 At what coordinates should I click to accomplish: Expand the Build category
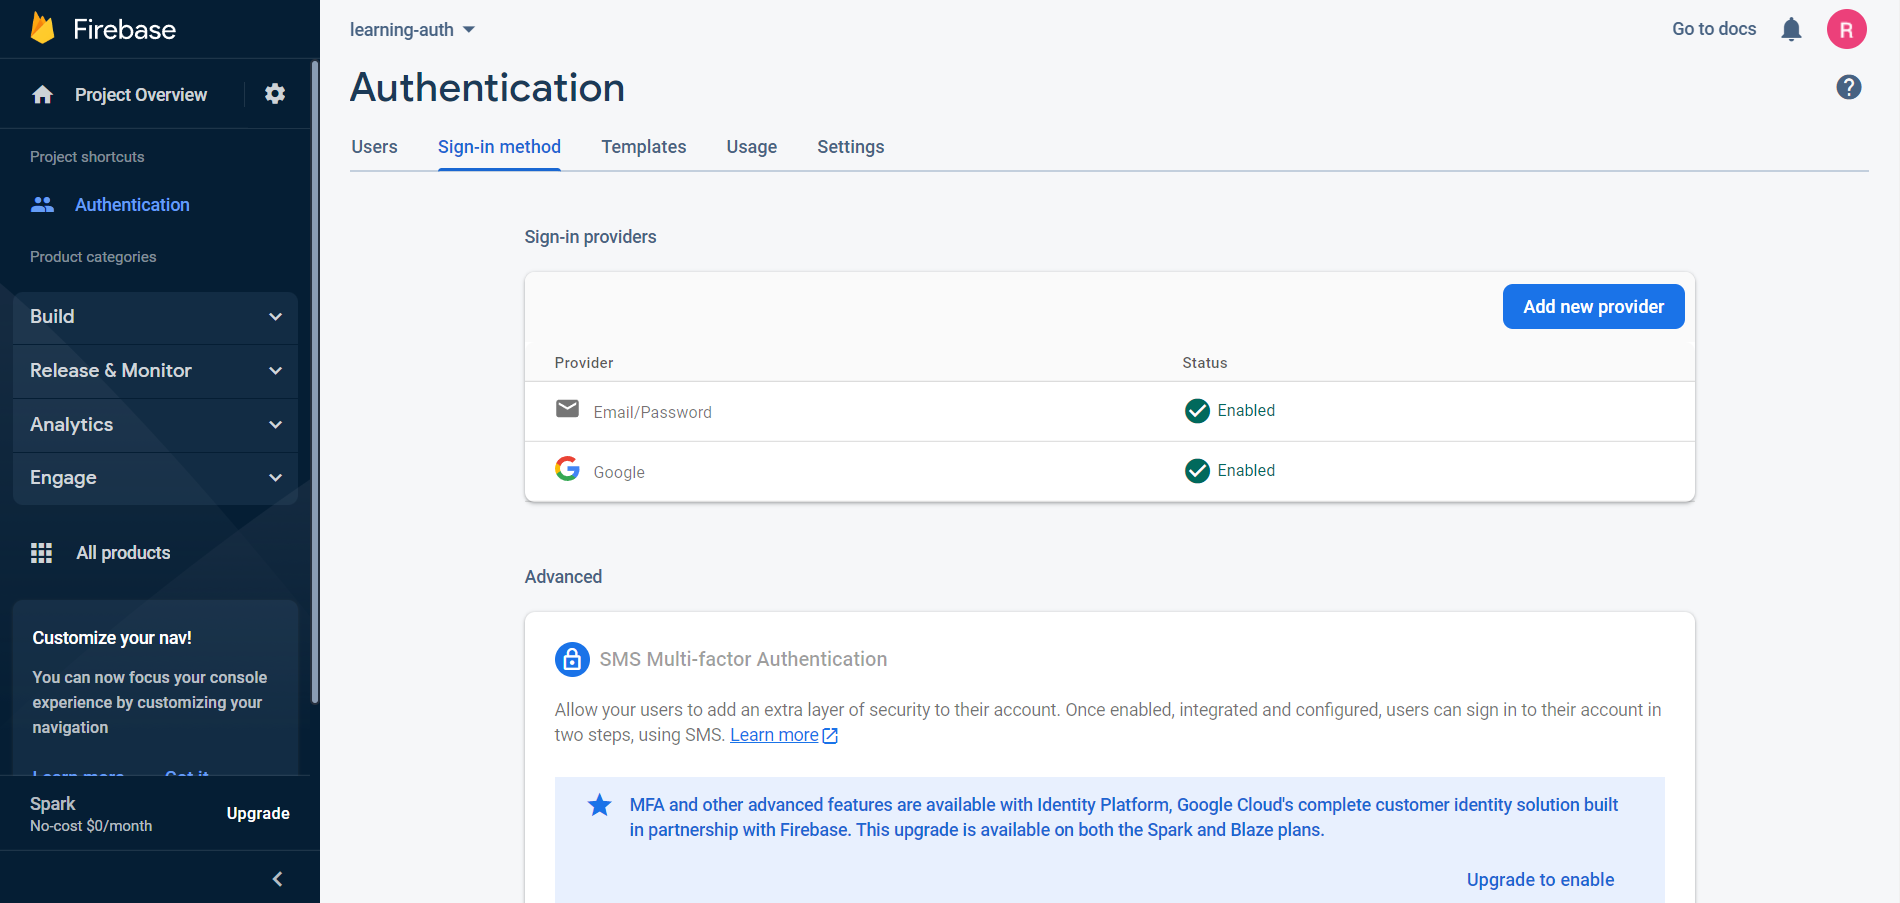(x=155, y=317)
